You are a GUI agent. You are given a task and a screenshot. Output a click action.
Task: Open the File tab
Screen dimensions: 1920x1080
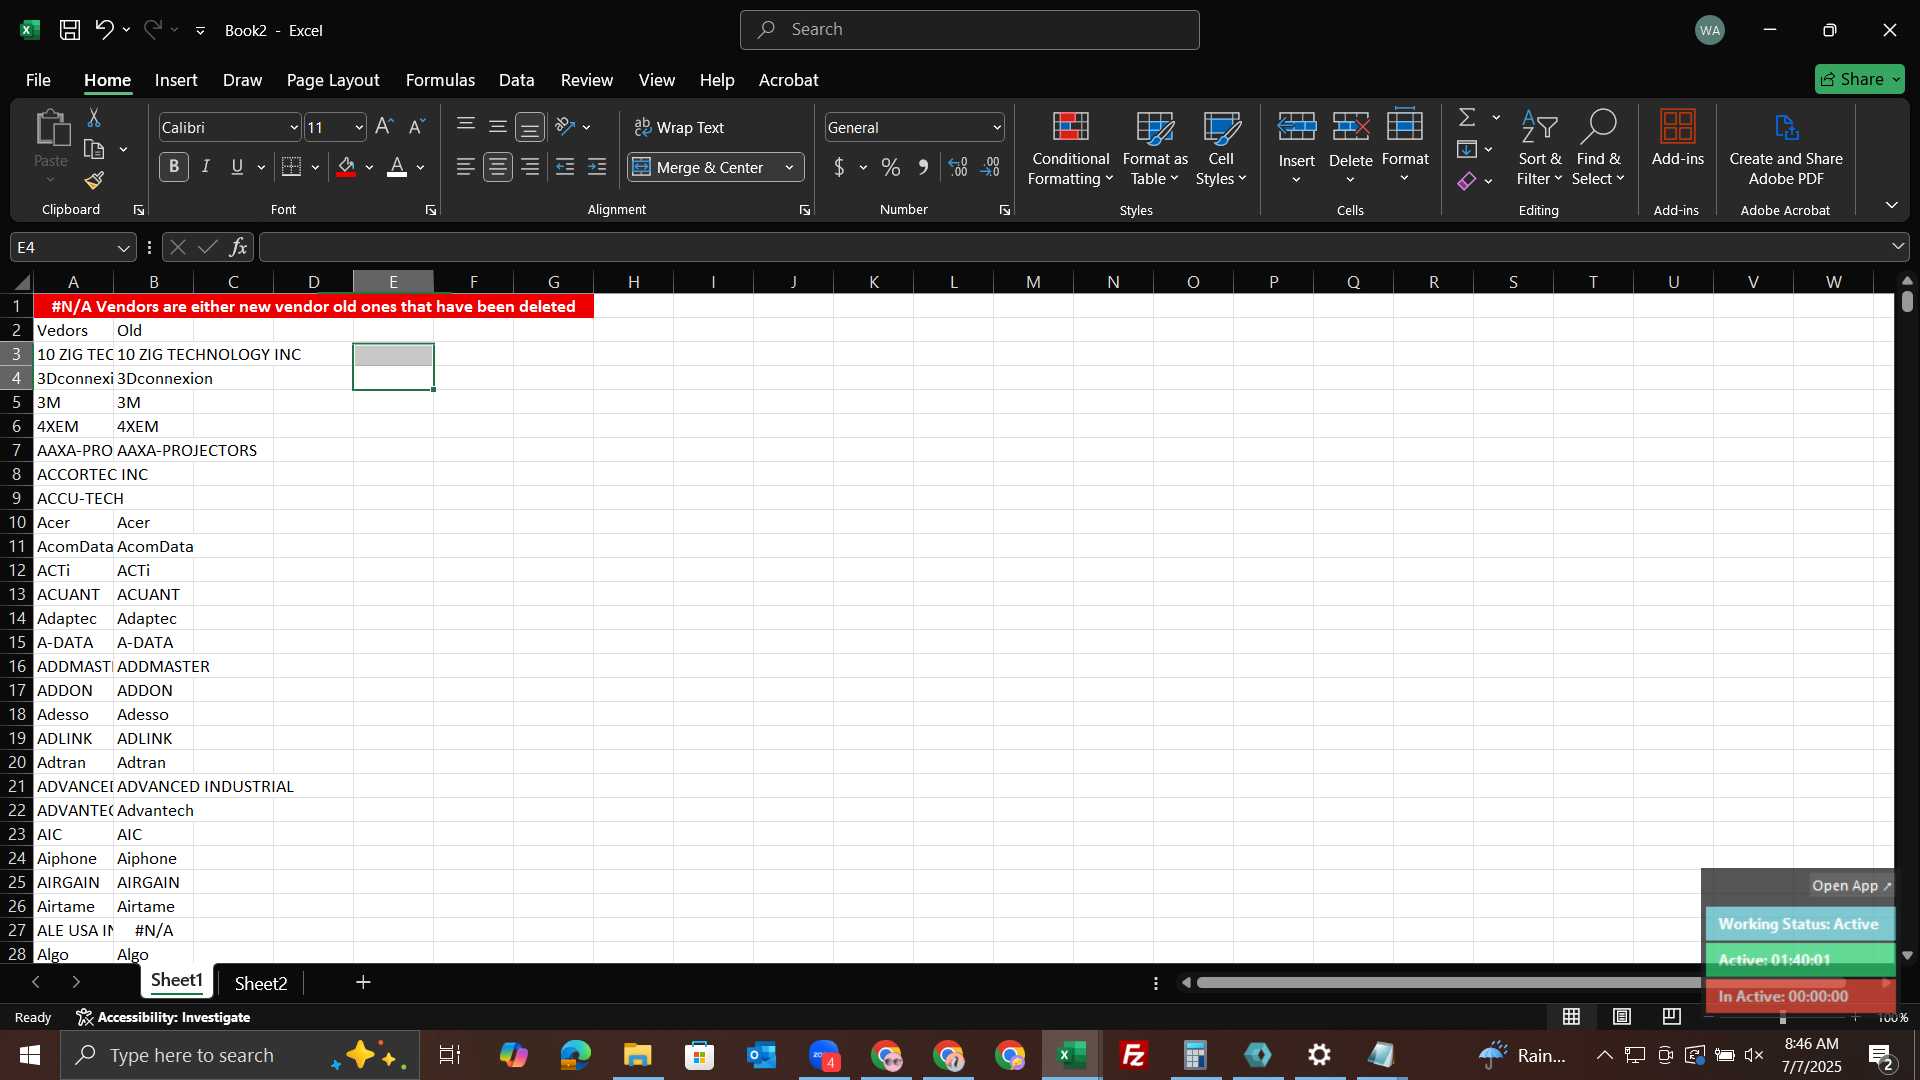pyautogui.click(x=38, y=80)
